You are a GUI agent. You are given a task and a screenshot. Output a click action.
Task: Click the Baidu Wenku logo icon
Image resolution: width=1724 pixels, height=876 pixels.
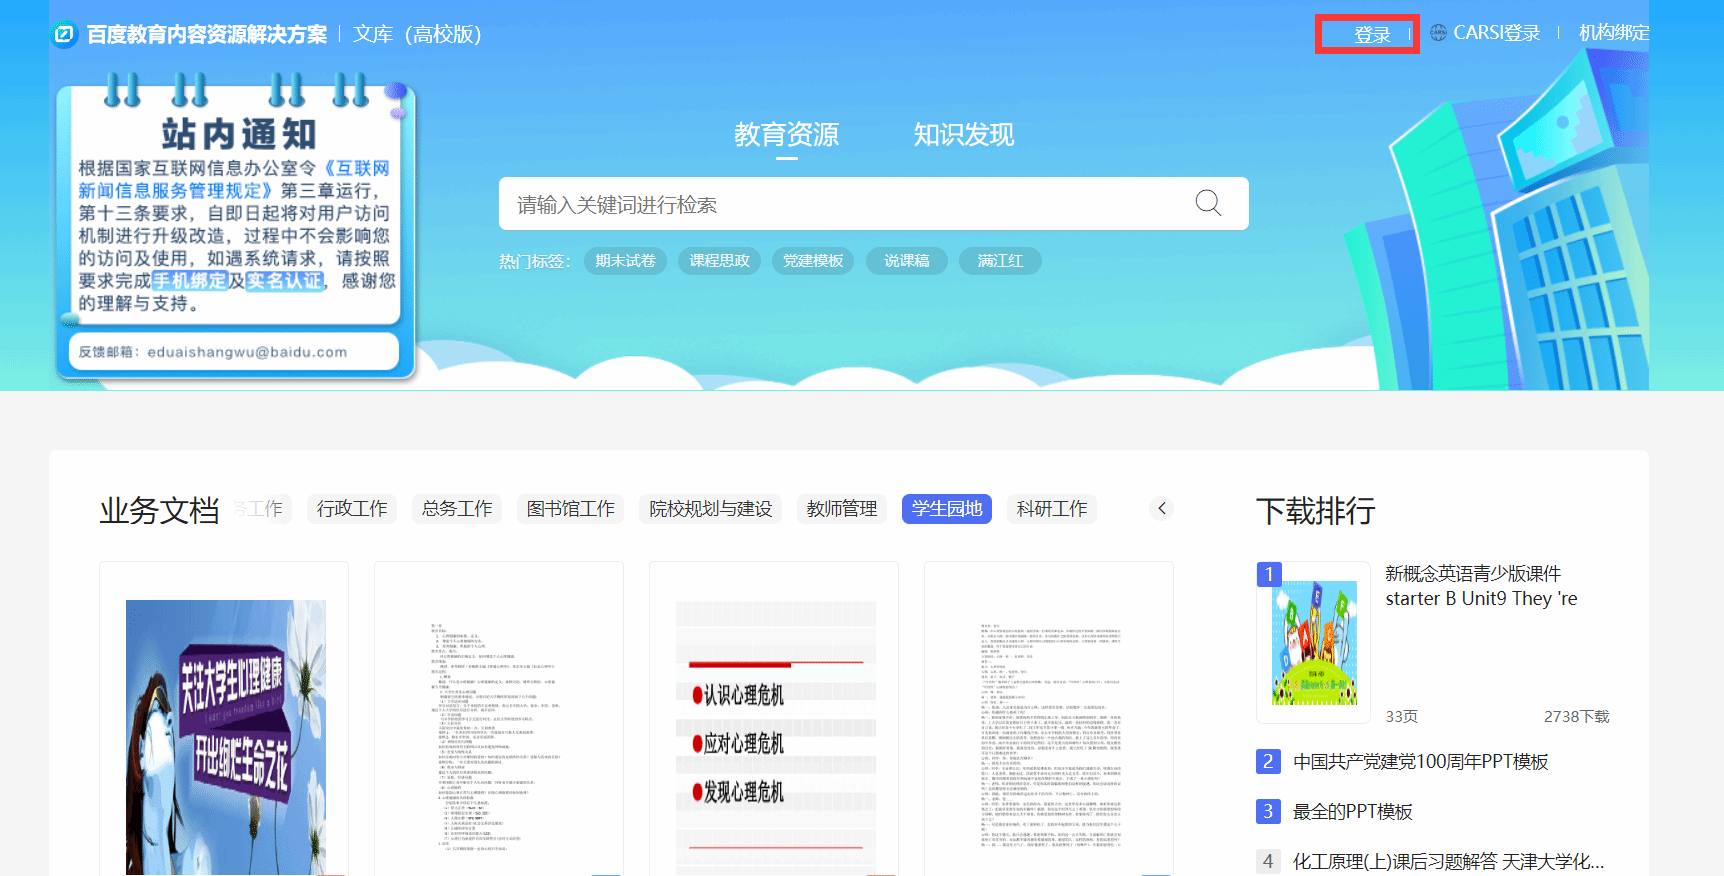tap(64, 35)
